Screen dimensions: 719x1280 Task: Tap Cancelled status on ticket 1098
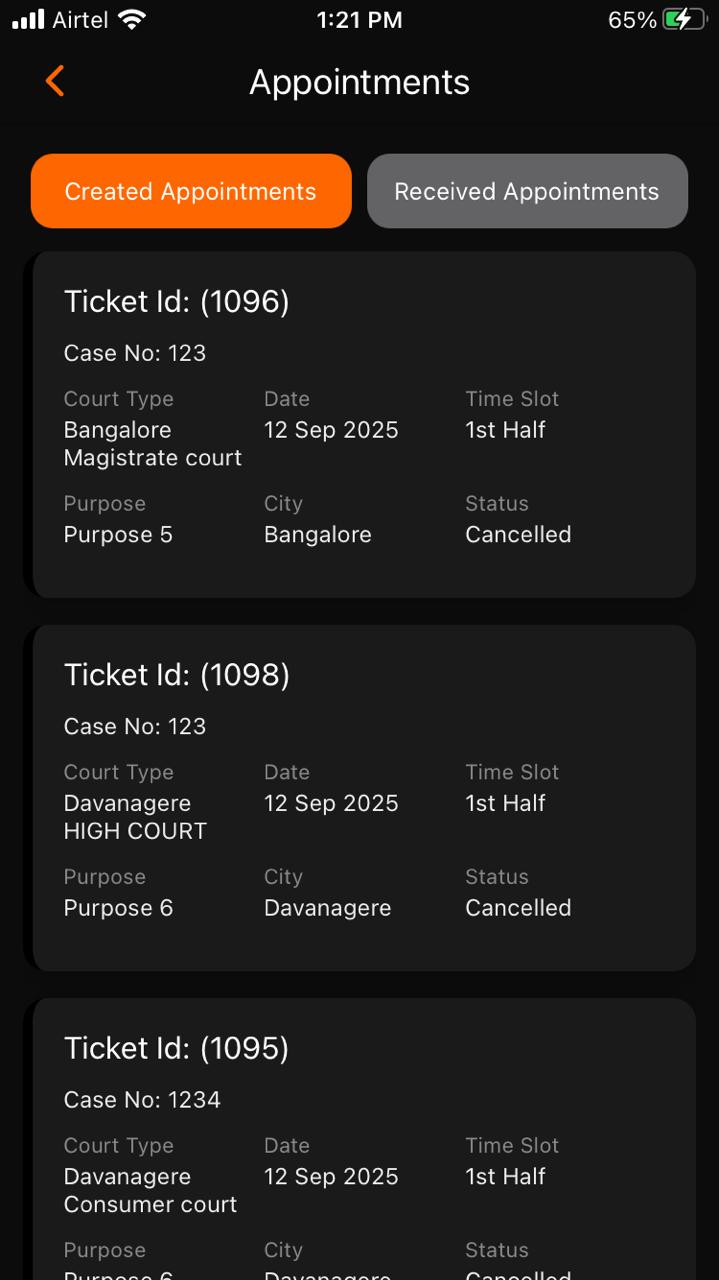(518, 908)
